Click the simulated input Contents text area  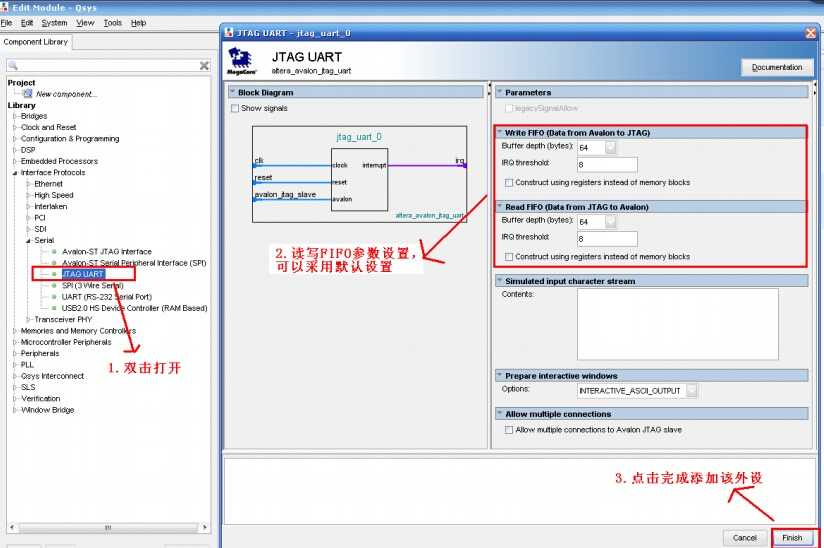click(677, 324)
